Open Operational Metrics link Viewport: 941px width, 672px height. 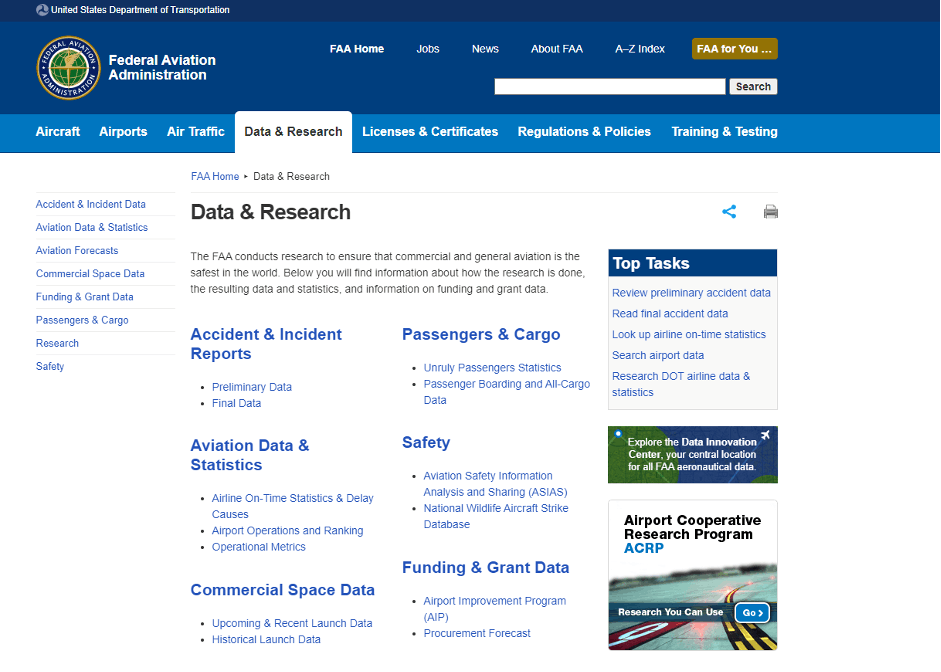click(x=259, y=547)
